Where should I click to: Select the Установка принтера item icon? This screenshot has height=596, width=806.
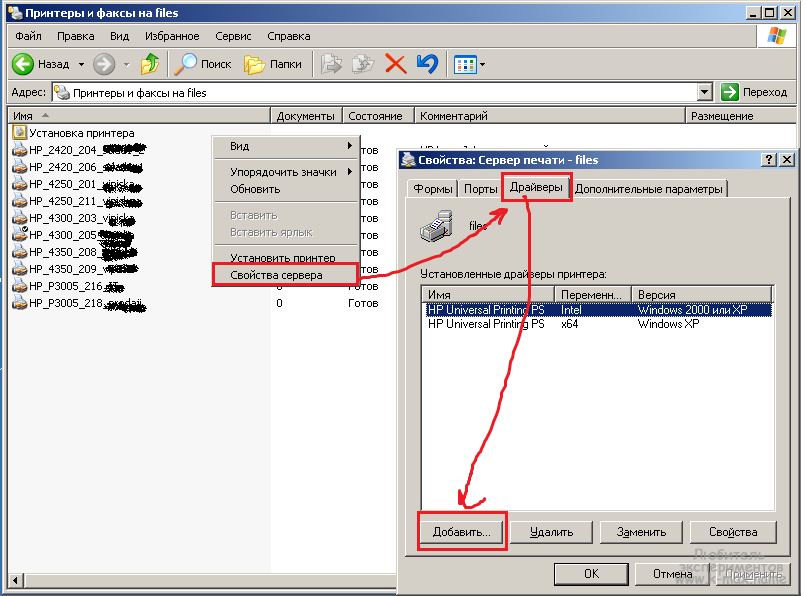[x=20, y=133]
